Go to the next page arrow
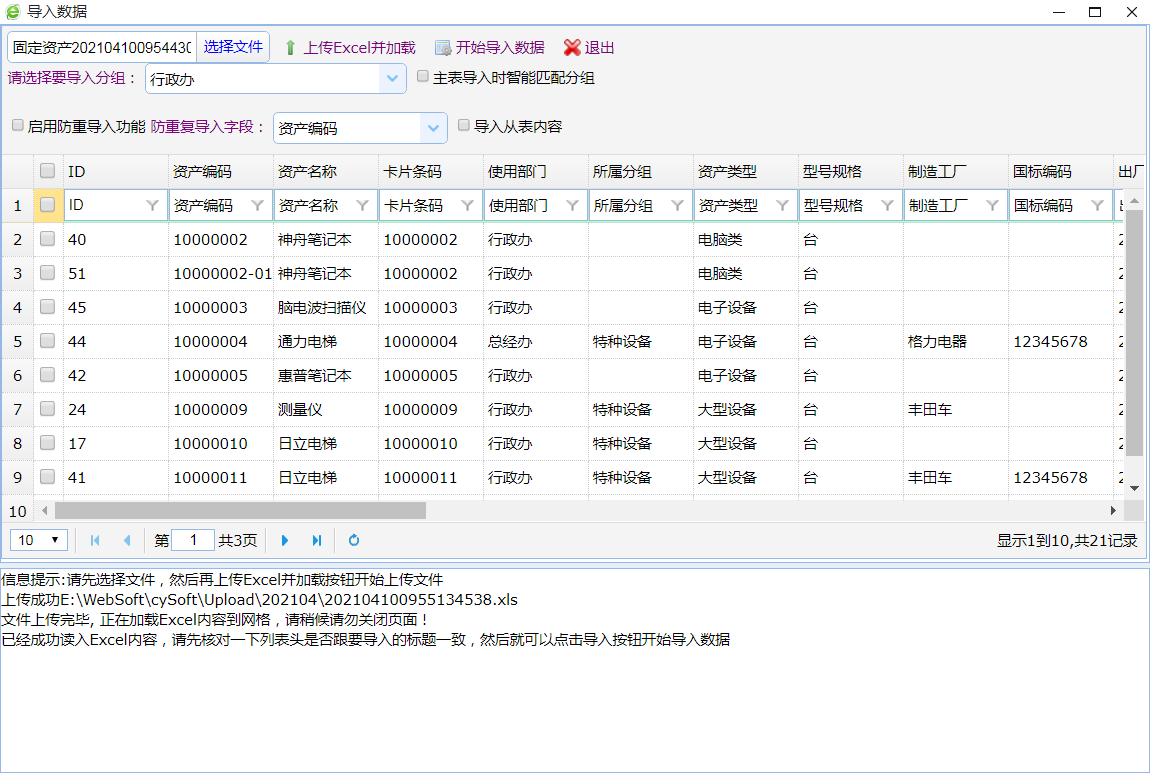This screenshot has width=1150, height=778. point(285,540)
